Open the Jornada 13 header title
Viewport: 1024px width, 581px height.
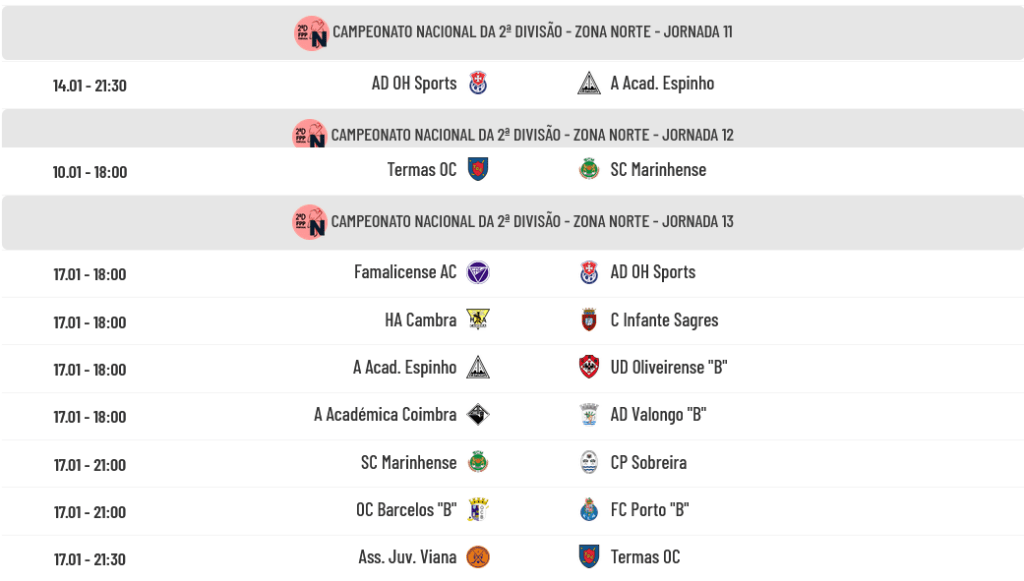tap(532, 221)
